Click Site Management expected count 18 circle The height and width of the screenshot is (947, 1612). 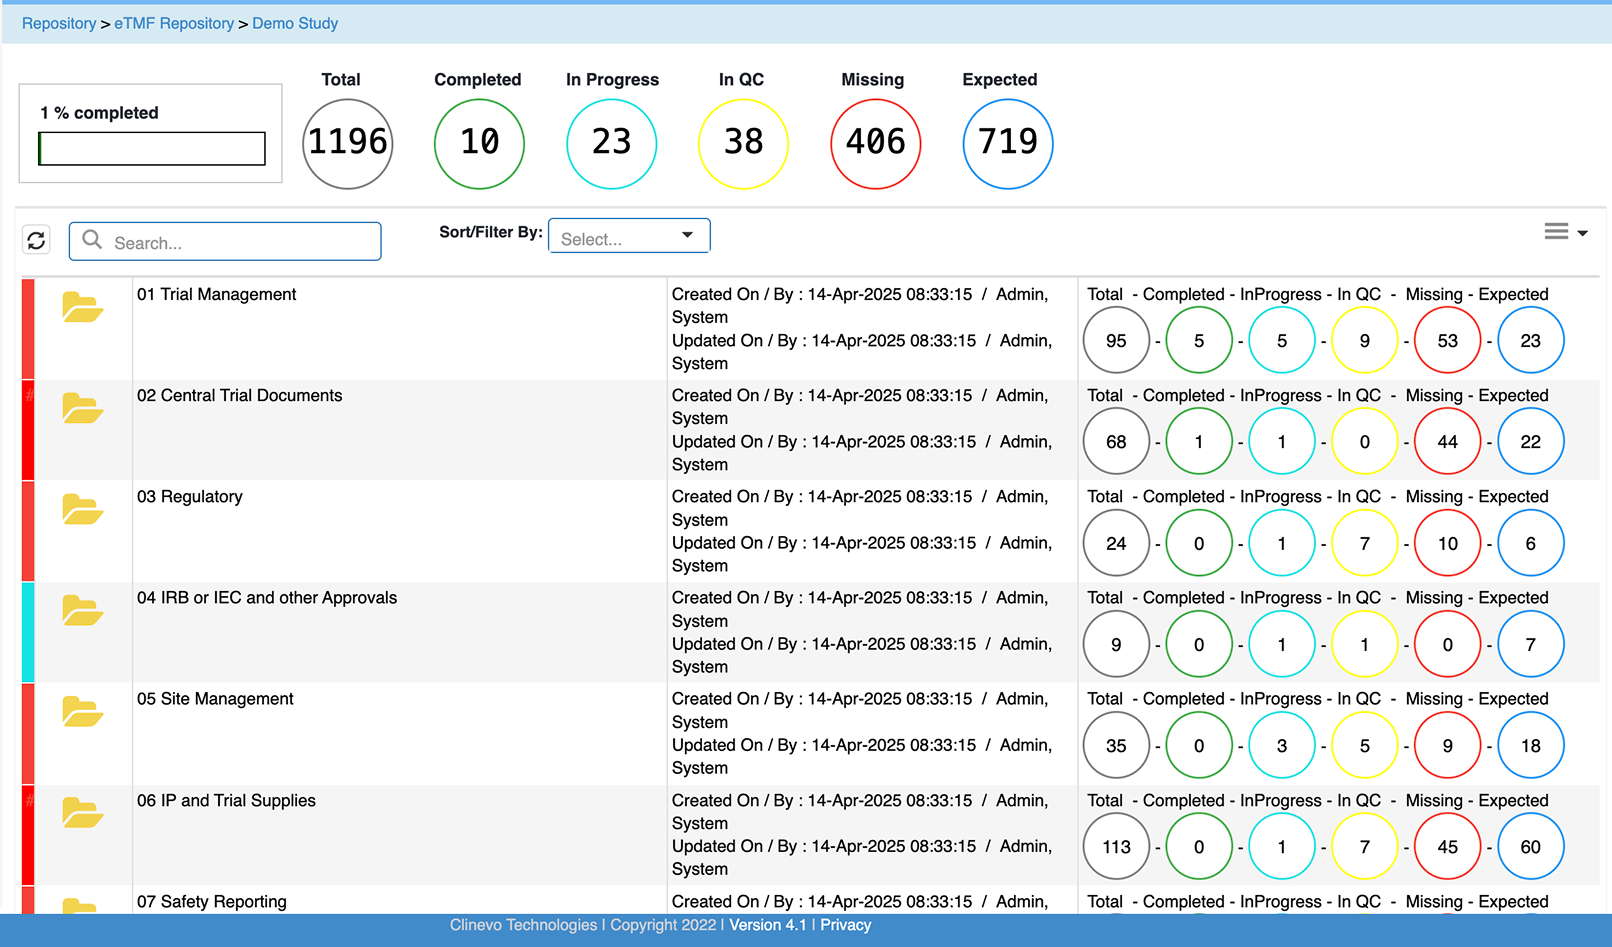[x=1531, y=746]
